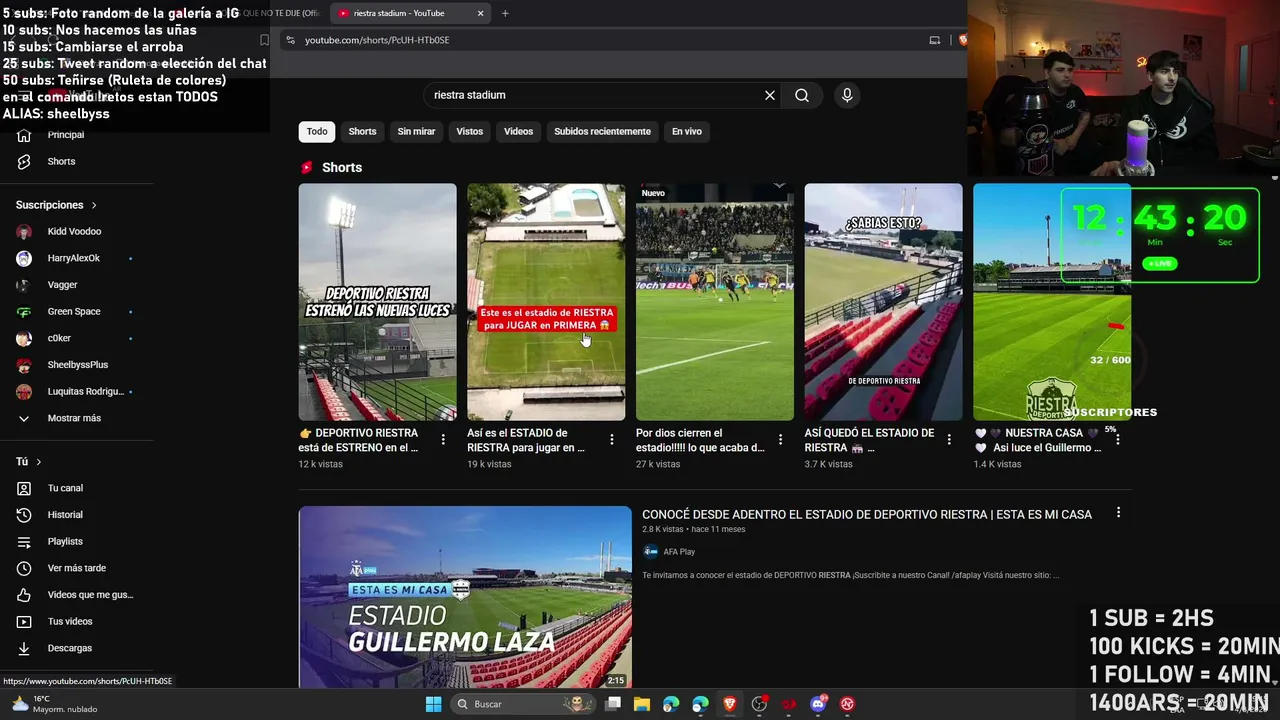
Task: Click the browser address bar URL
Action: [x=377, y=40]
